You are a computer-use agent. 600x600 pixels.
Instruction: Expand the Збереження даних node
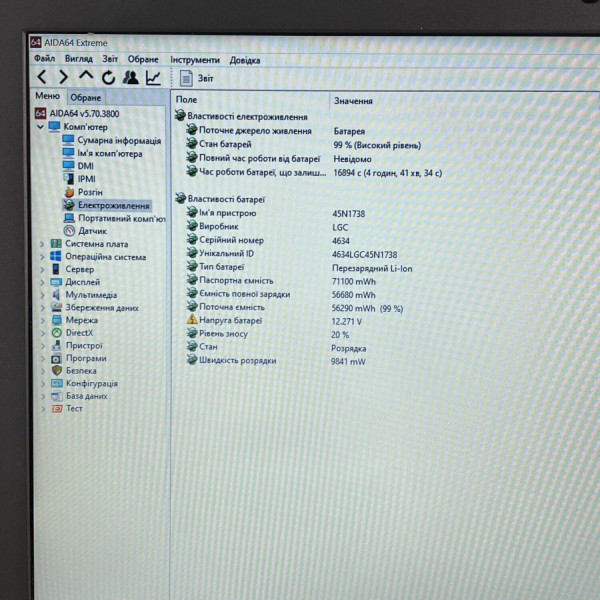pyautogui.click(x=42, y=308)
